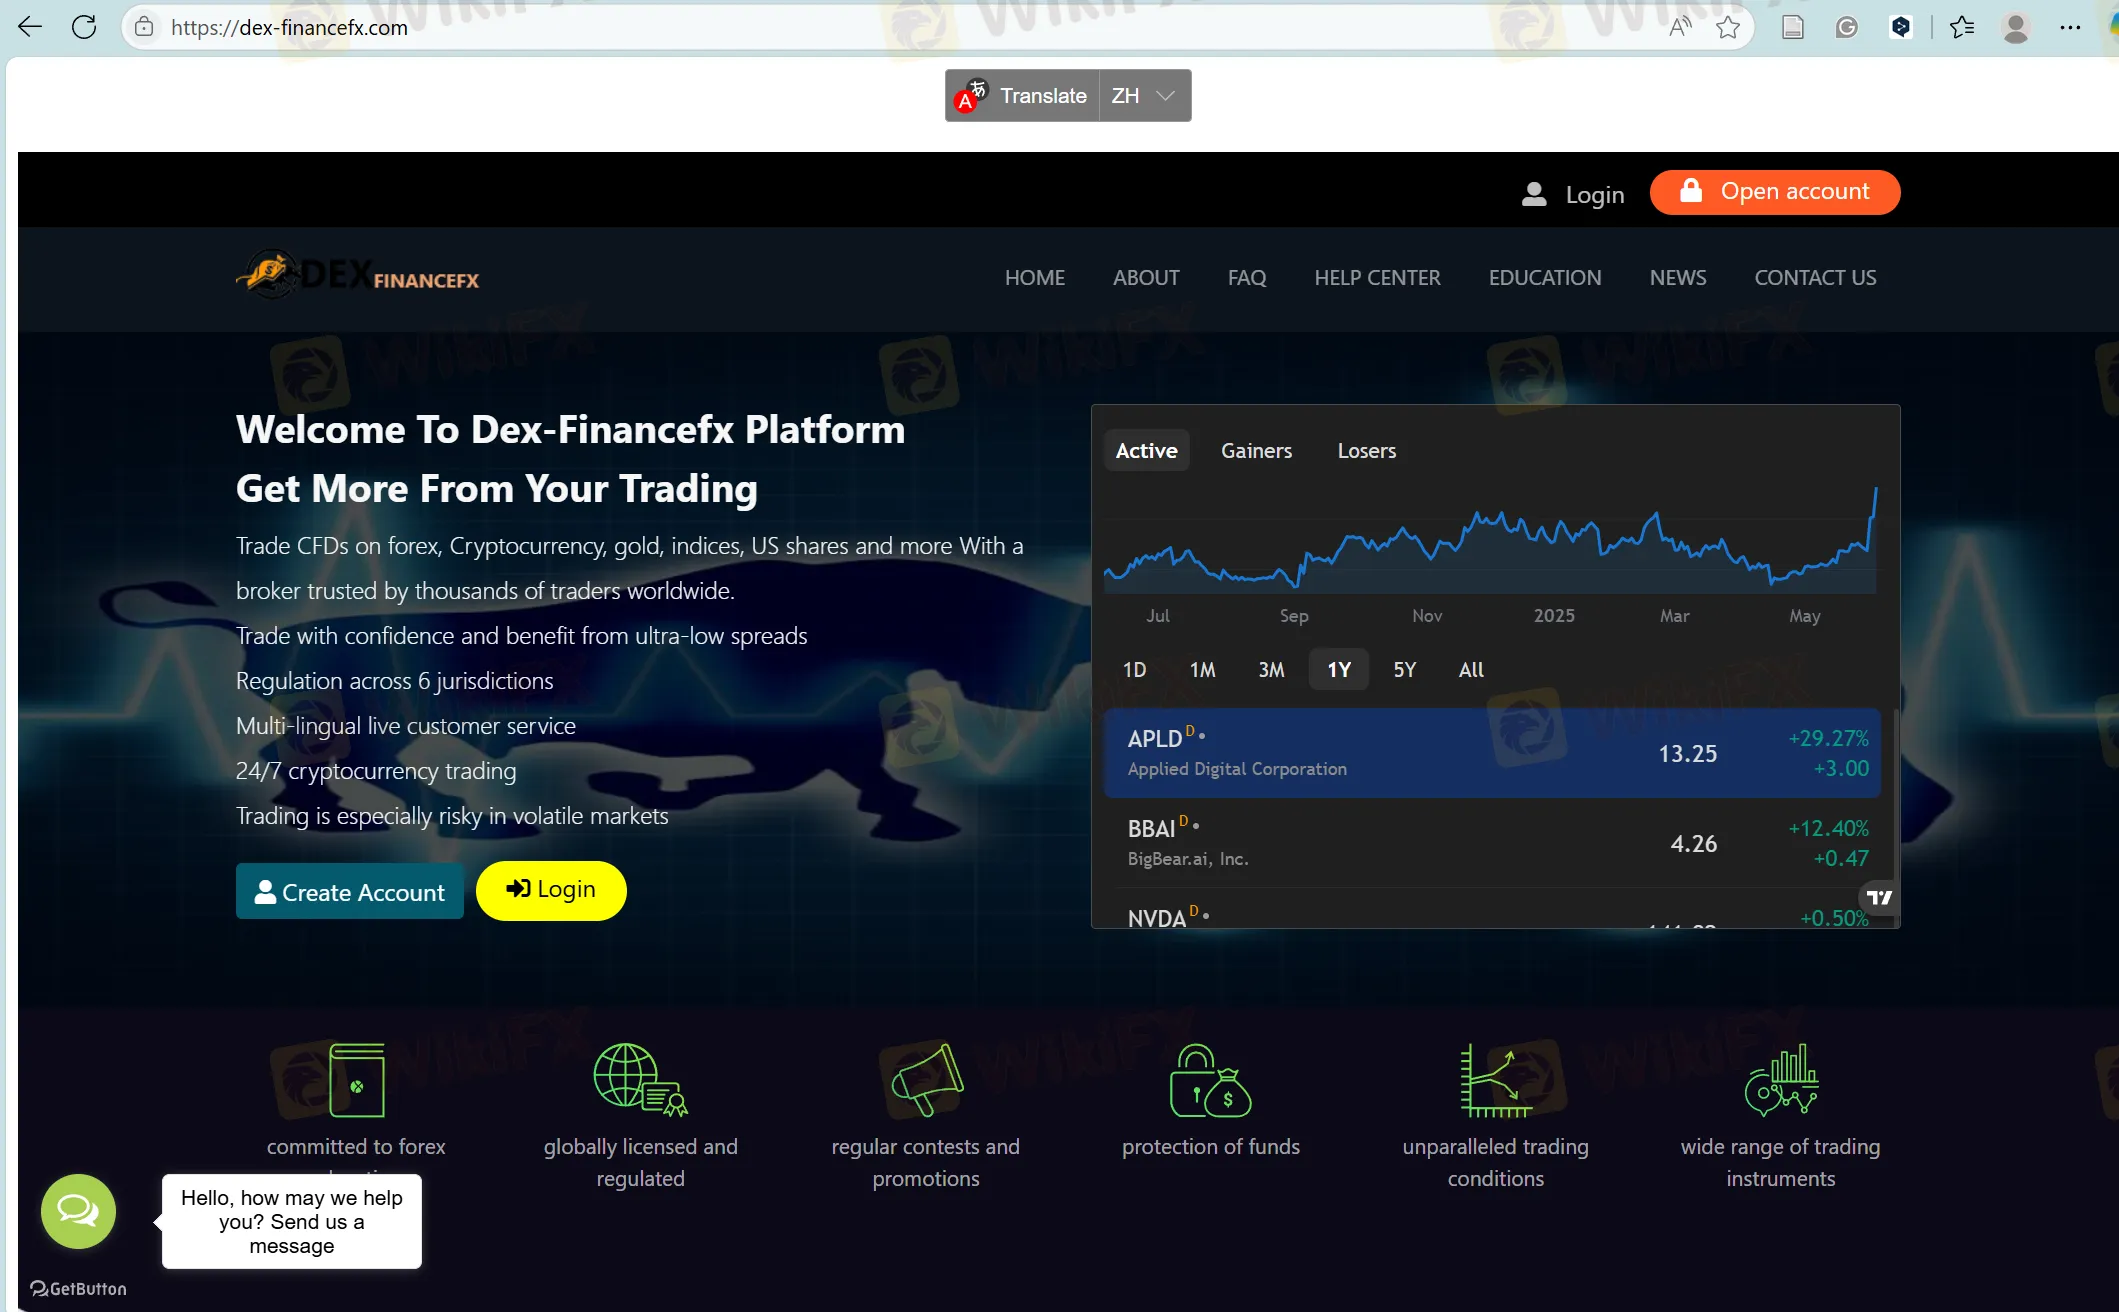This screenshot has height=1312, width=2119.
Task: Switch to the Gainers tab
Action: pyautogui.click(x=1256, y=450)
